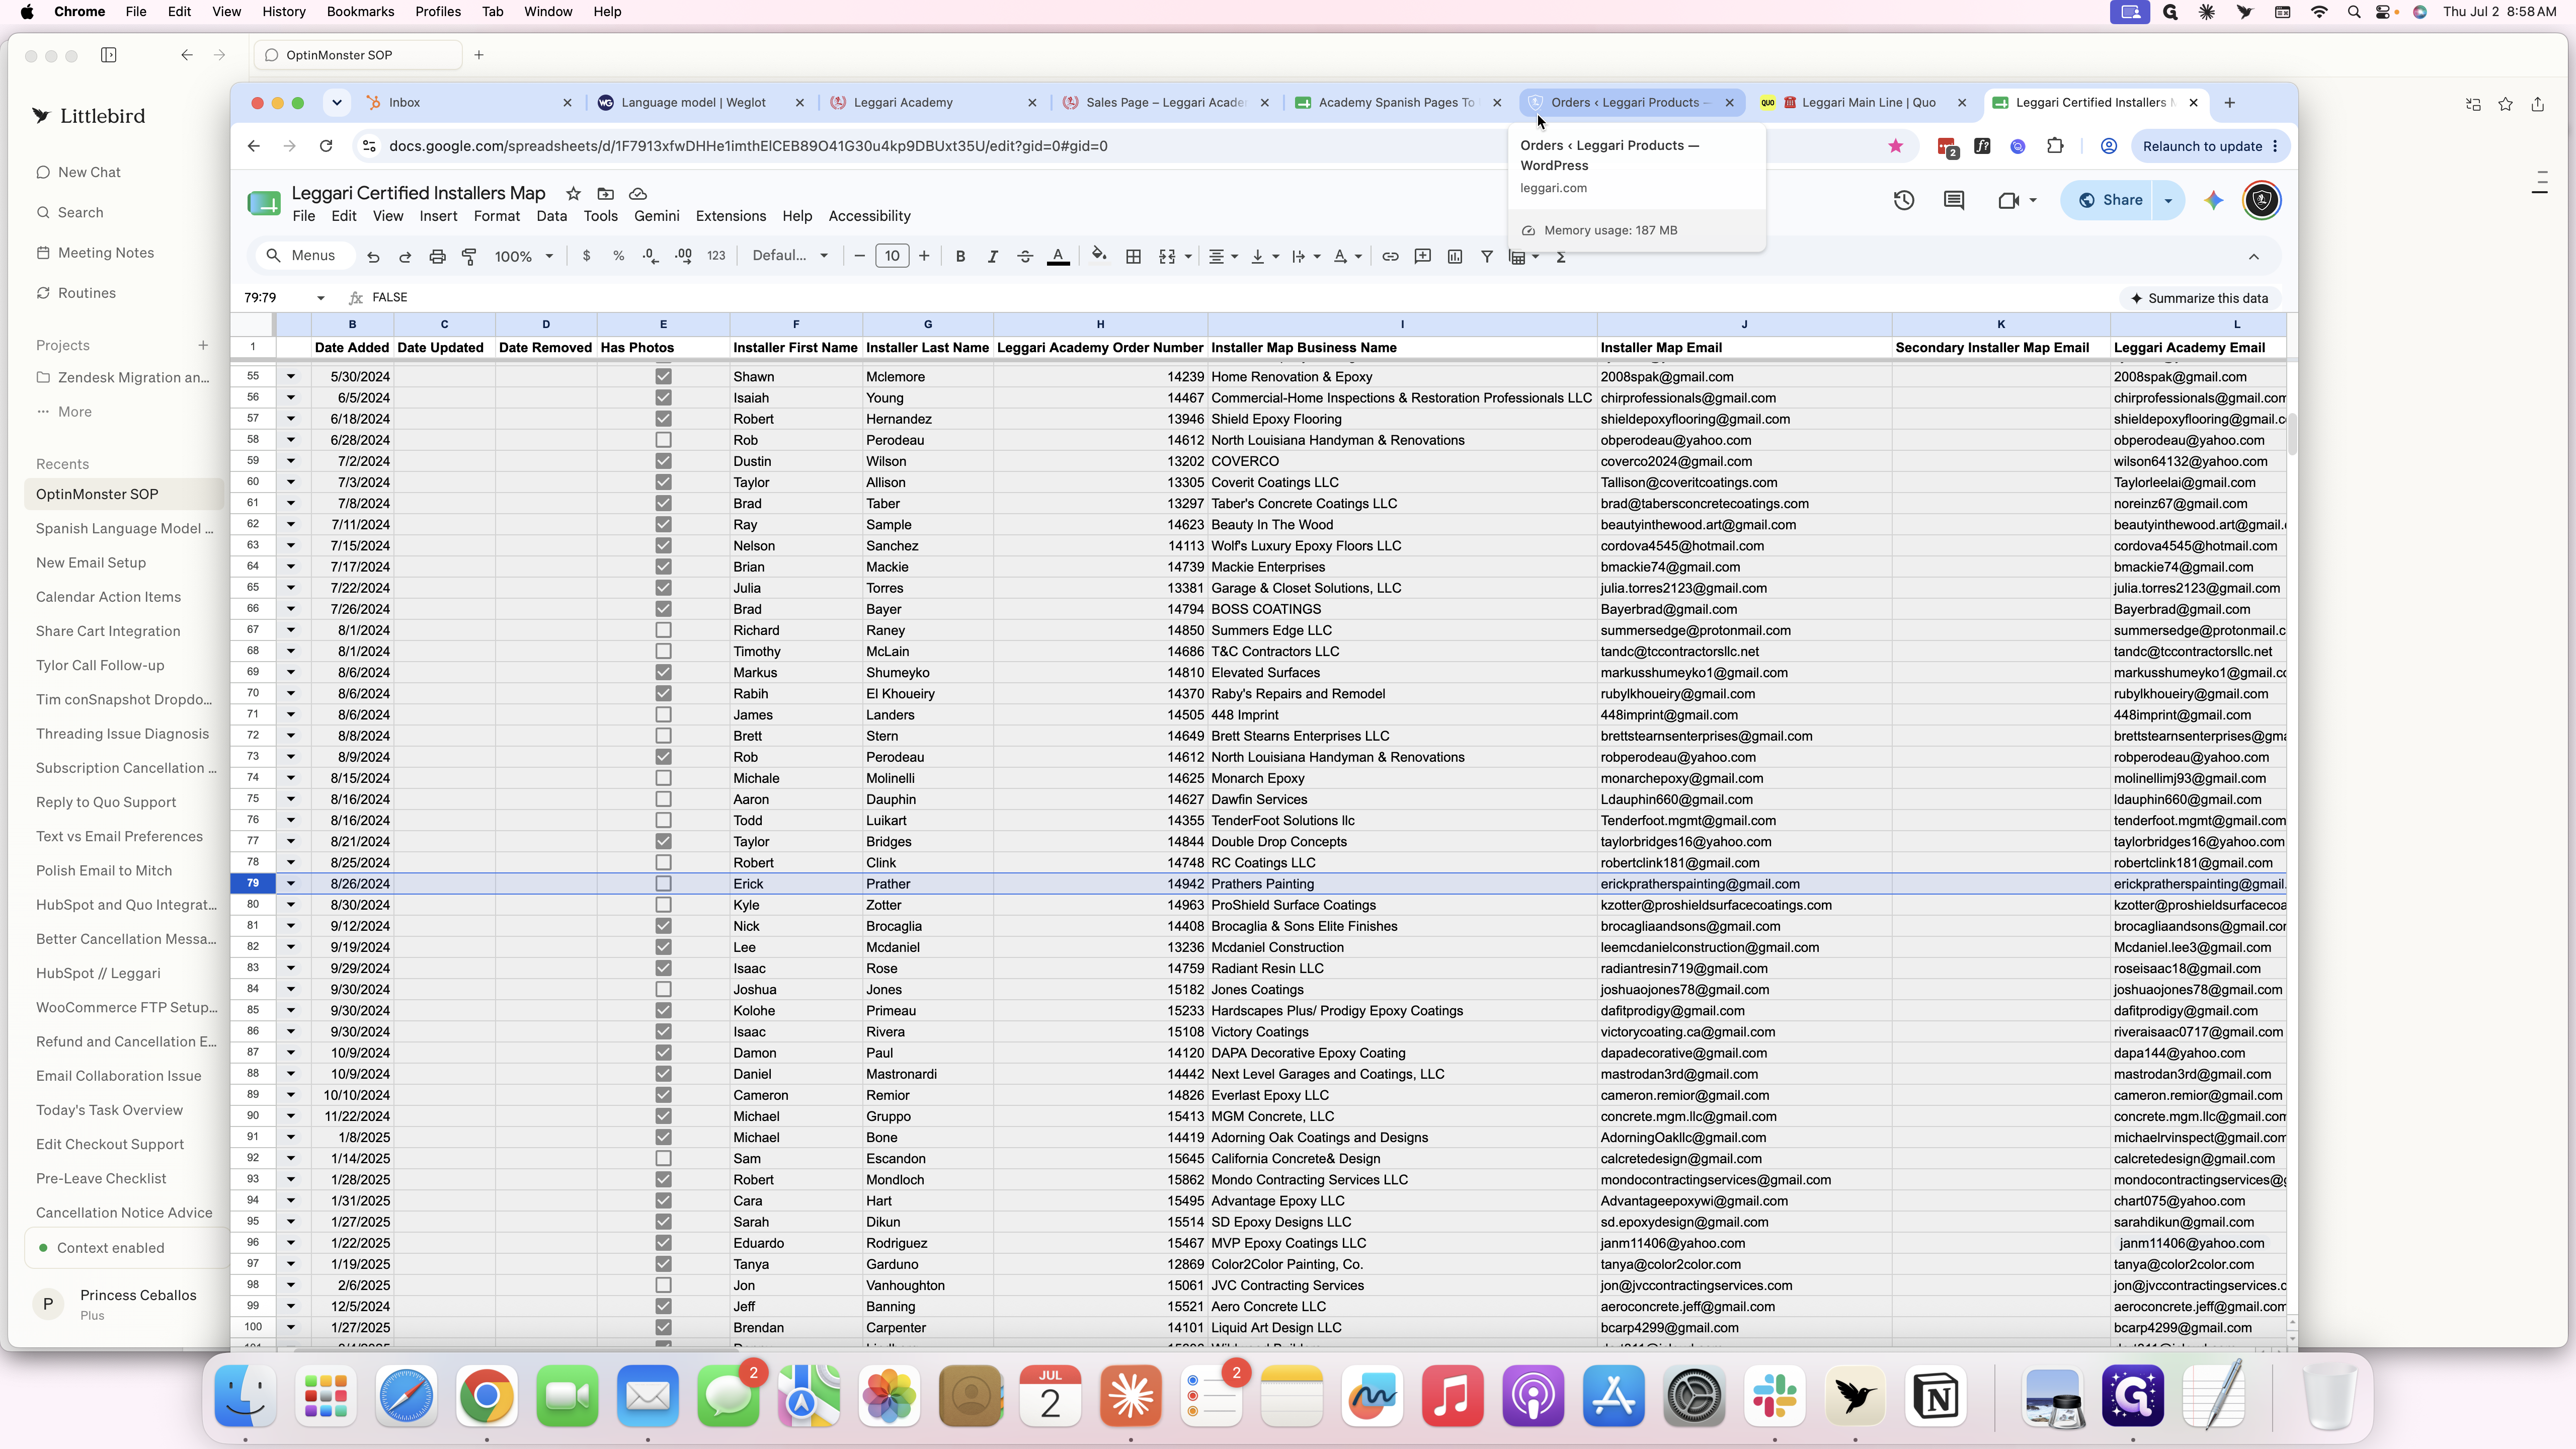Screen dimensions: 2576x1449
Task: Undo the last spreadsheet action
Action: tap(373, 257)
